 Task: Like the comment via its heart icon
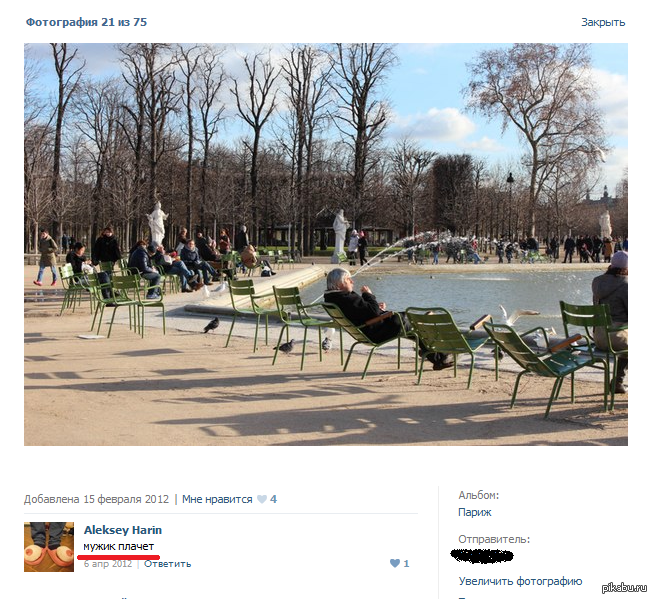tap(395, 563)
